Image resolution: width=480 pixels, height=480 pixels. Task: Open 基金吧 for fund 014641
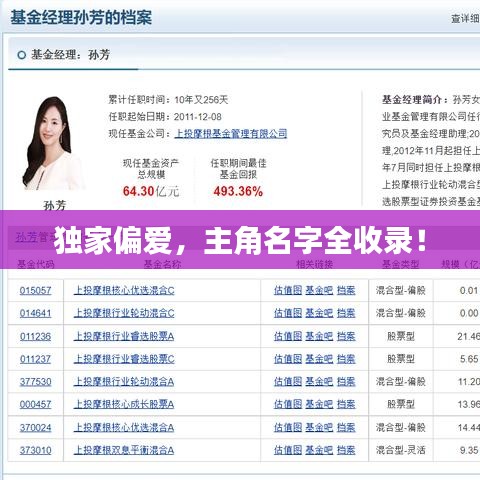click(x=319, y=313)
